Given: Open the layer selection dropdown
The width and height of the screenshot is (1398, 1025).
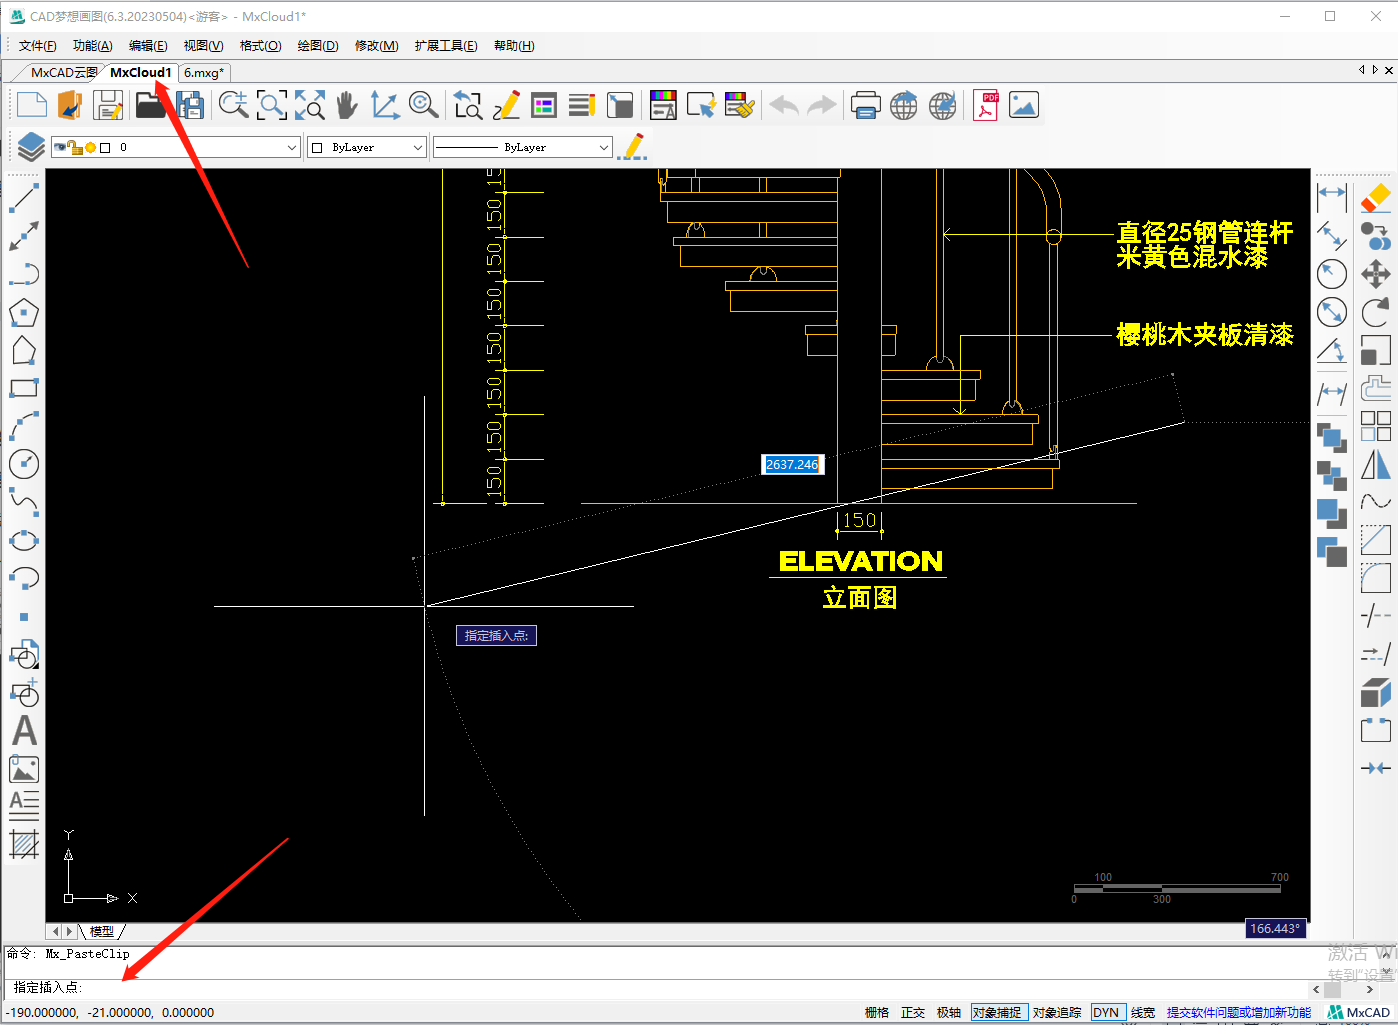Looking at the screenshot, I should coord(176,147).
